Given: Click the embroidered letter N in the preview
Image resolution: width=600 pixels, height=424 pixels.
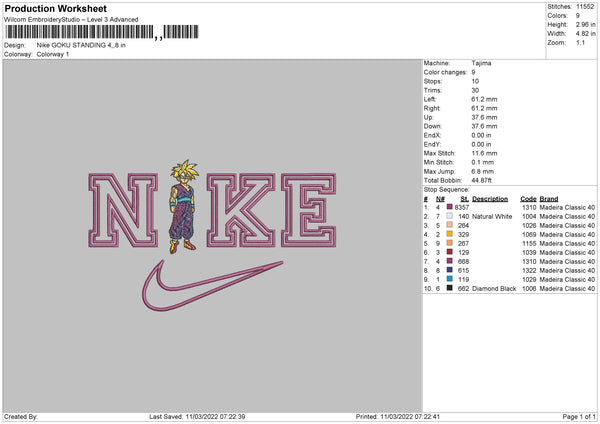Looking at the screenshot, I should [123, 210].
